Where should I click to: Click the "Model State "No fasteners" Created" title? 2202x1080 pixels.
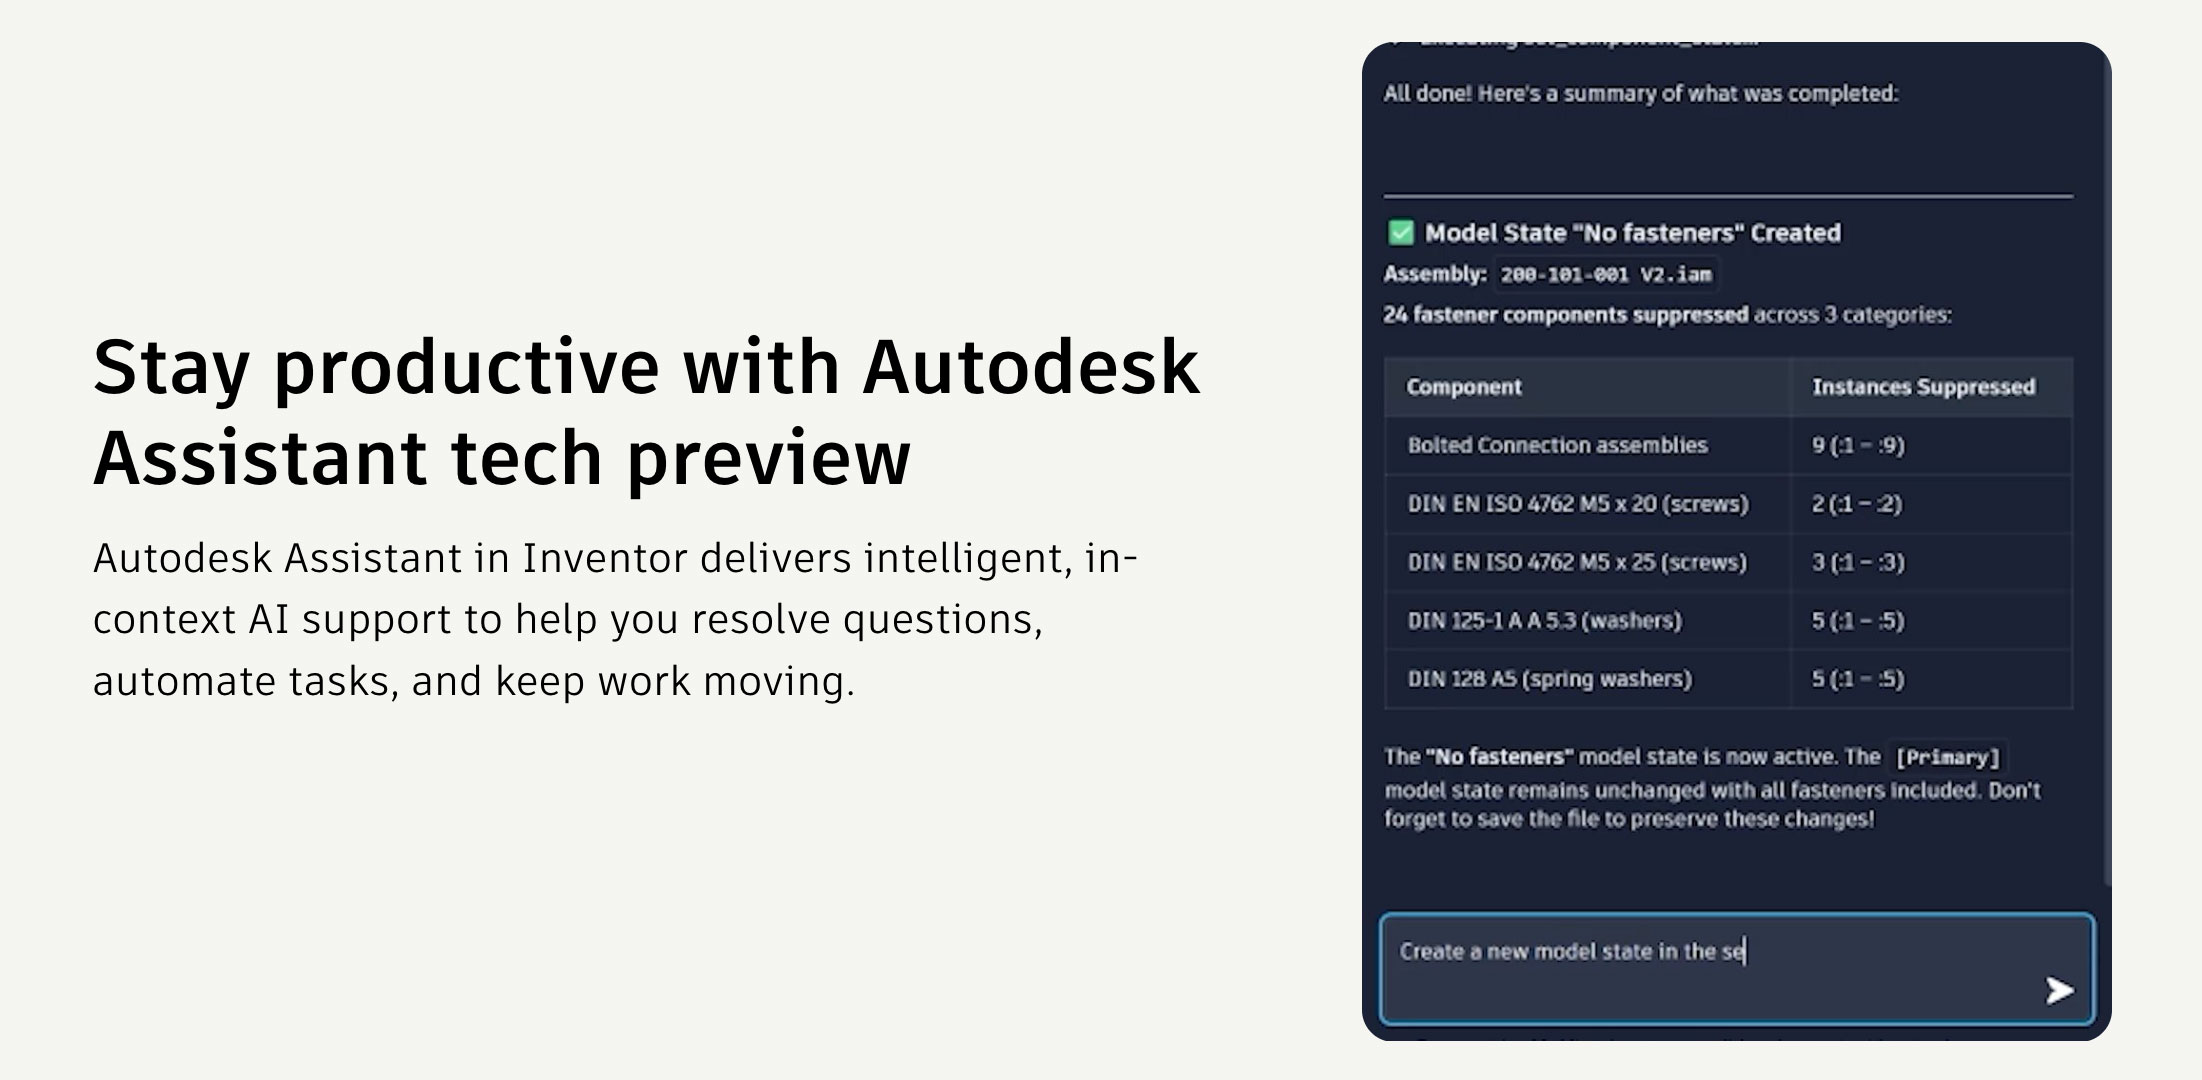click(x=1632, y=233)
